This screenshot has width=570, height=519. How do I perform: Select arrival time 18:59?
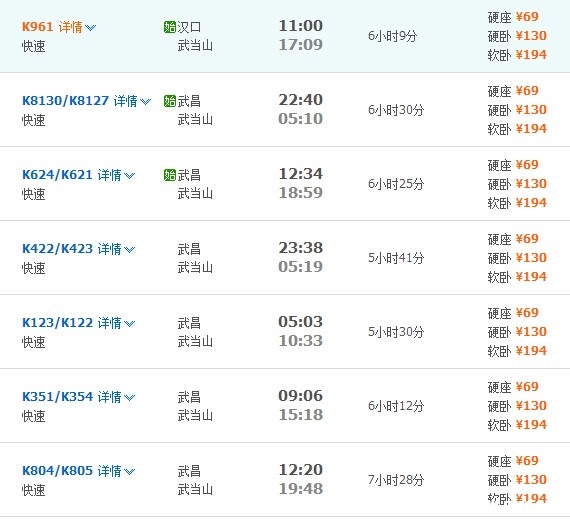point(301,192)
